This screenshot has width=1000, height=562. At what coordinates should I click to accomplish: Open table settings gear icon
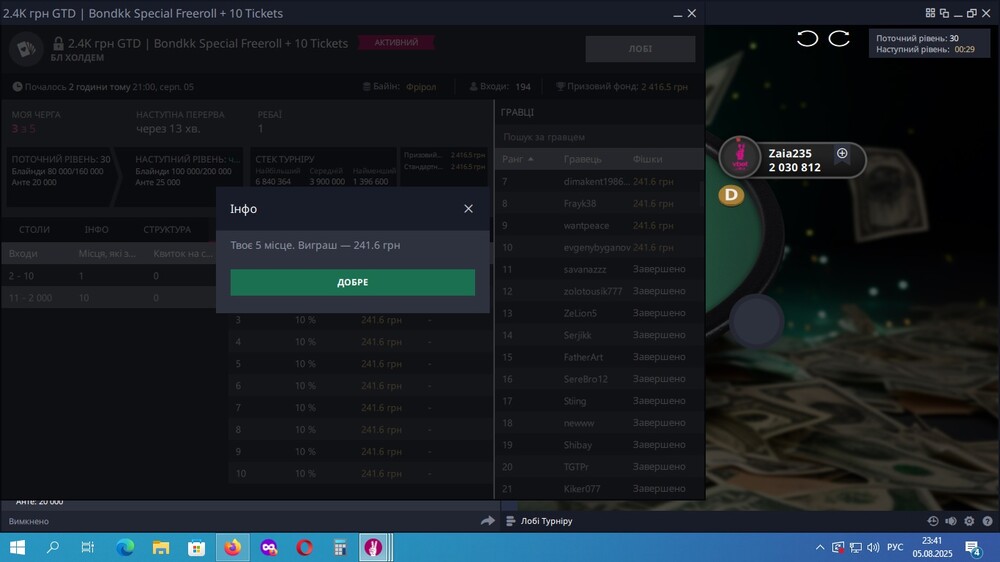coord(969,521)
